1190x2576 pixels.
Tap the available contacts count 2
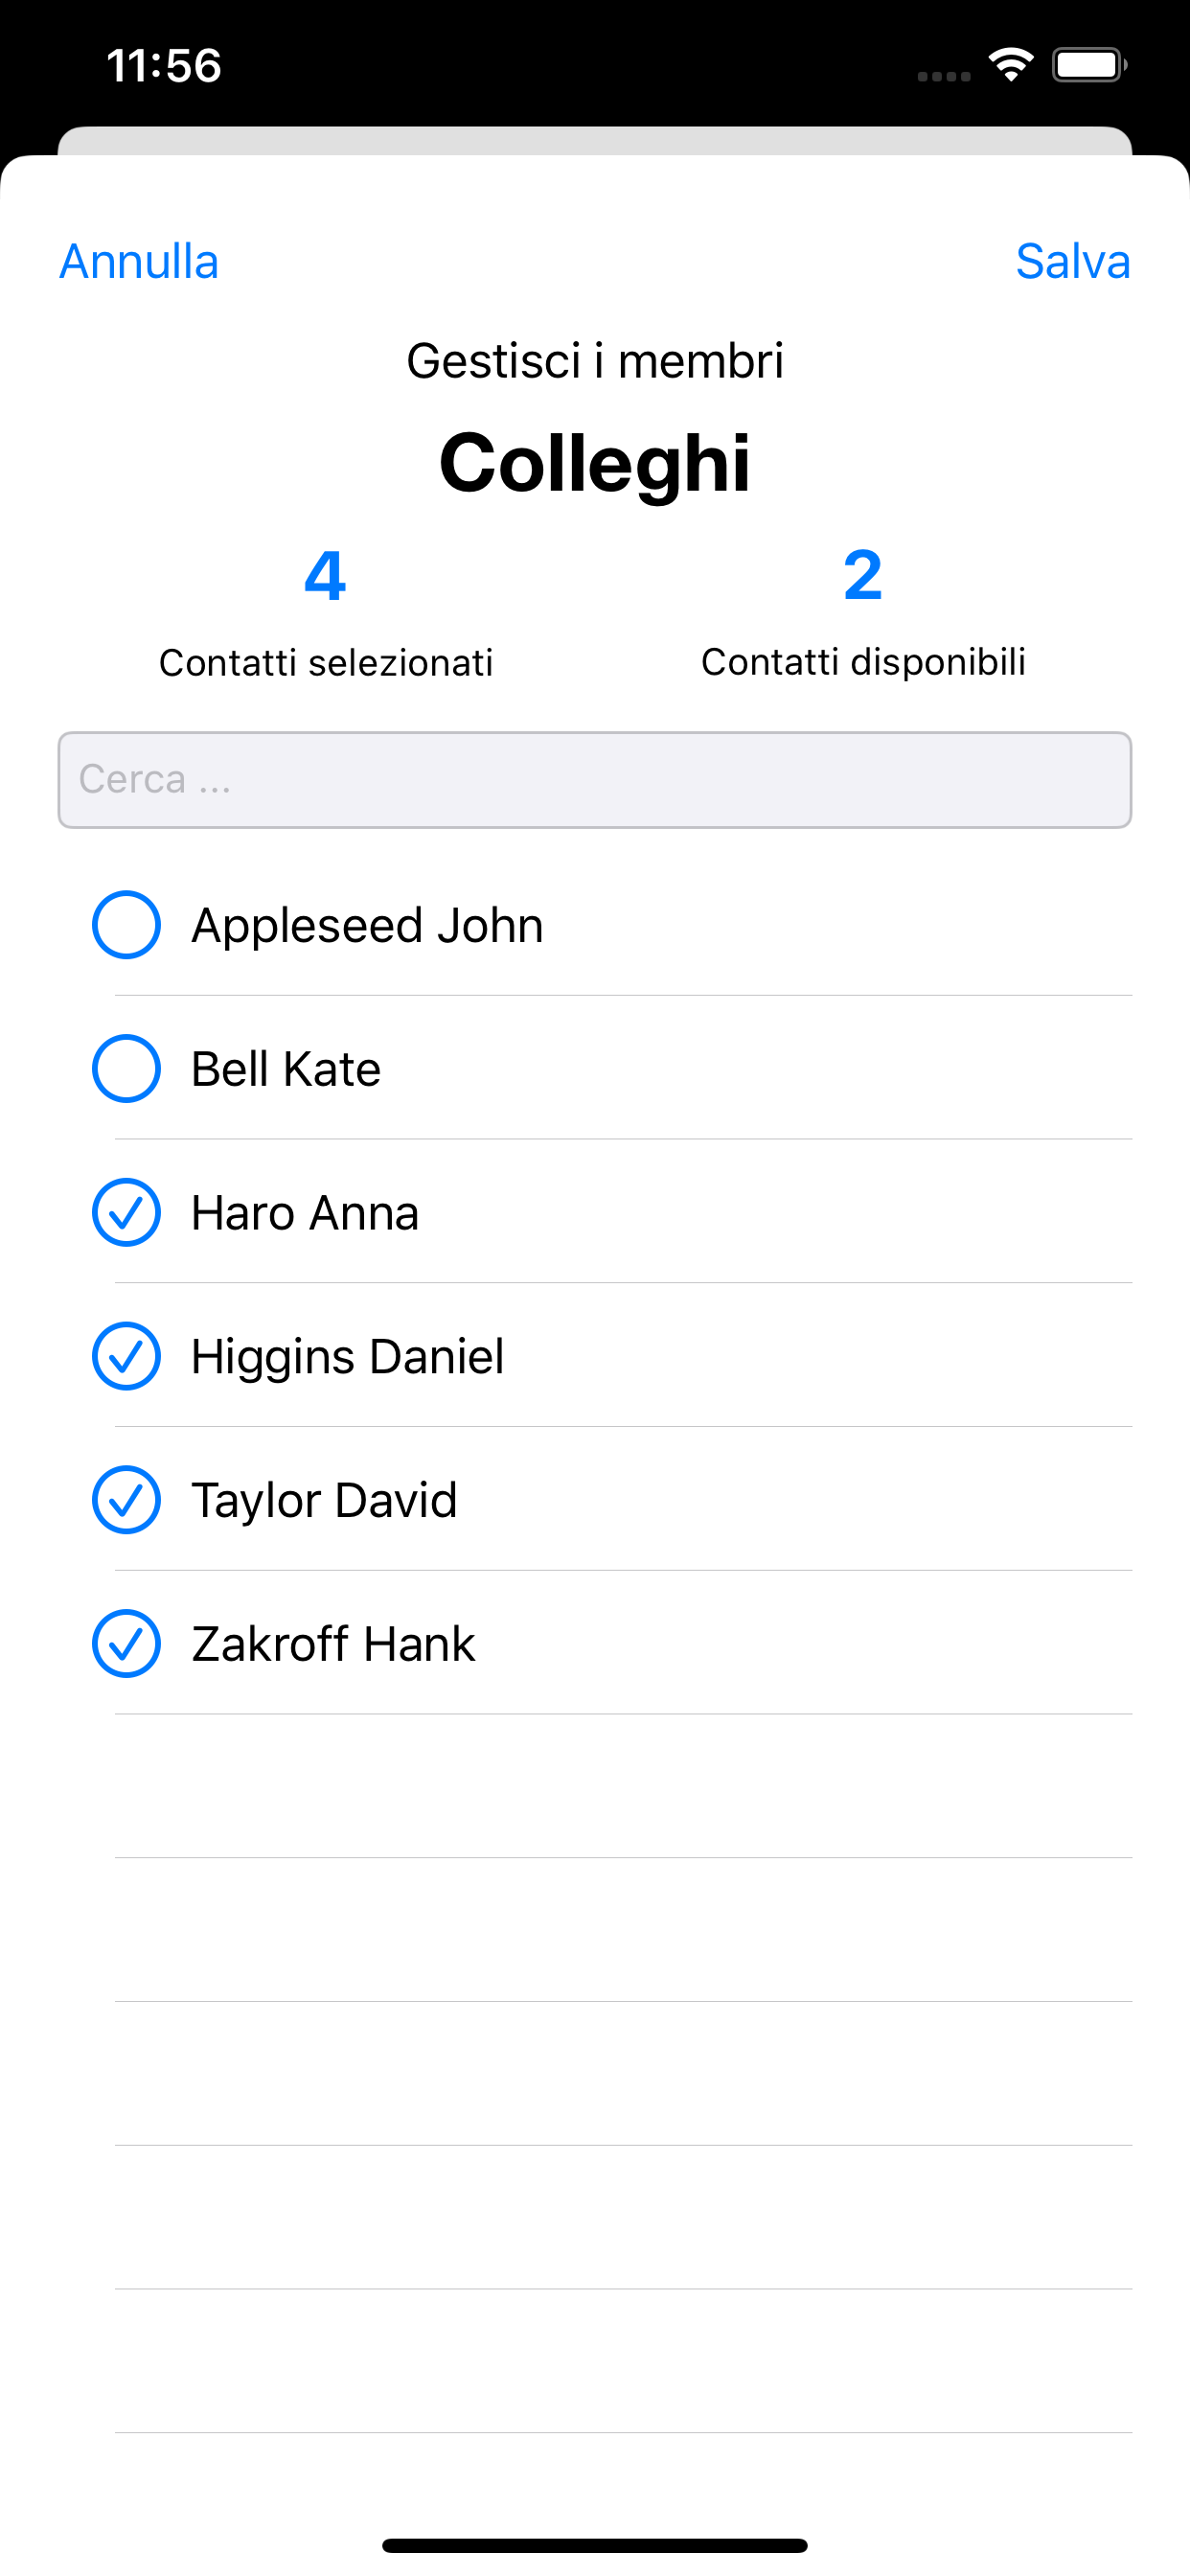click(863, 576)
